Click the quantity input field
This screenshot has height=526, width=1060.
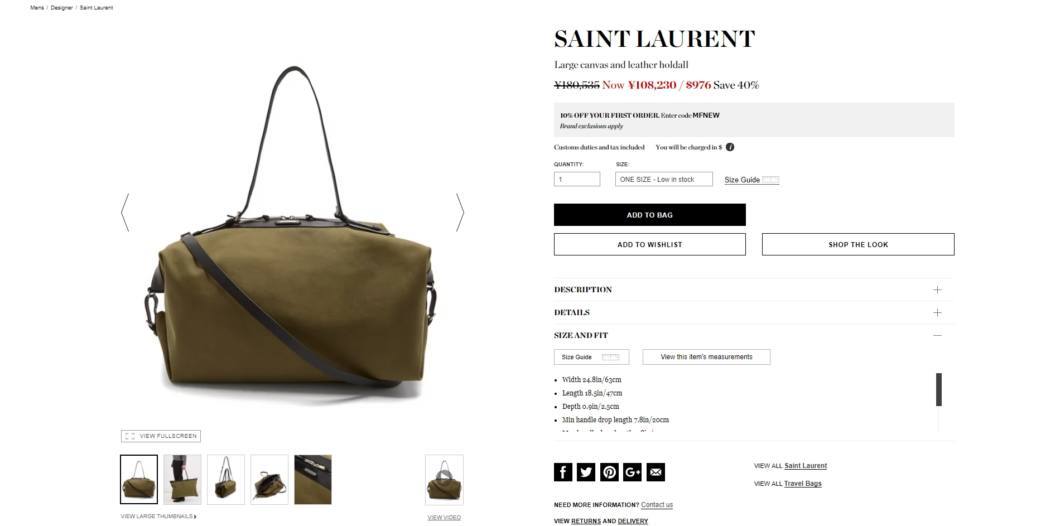click(x=577, y=179)
